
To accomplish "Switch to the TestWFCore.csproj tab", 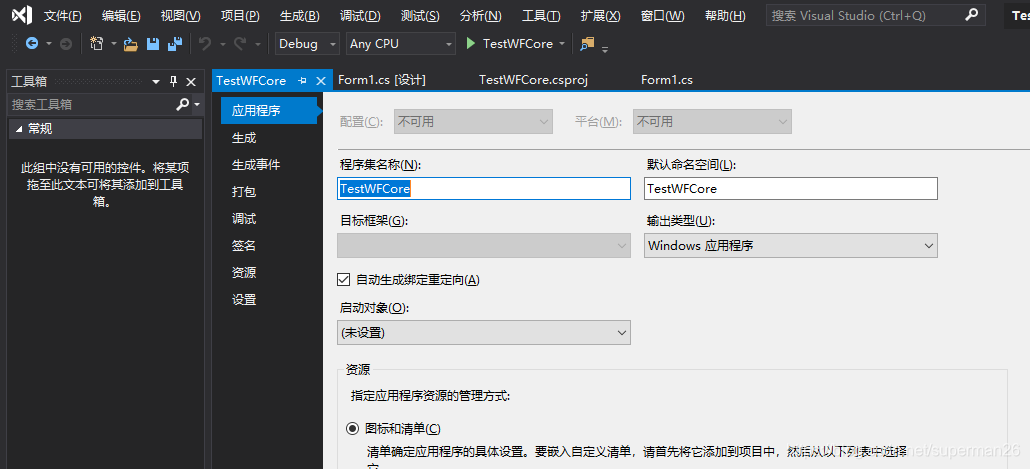I will [x=533, y=80].
